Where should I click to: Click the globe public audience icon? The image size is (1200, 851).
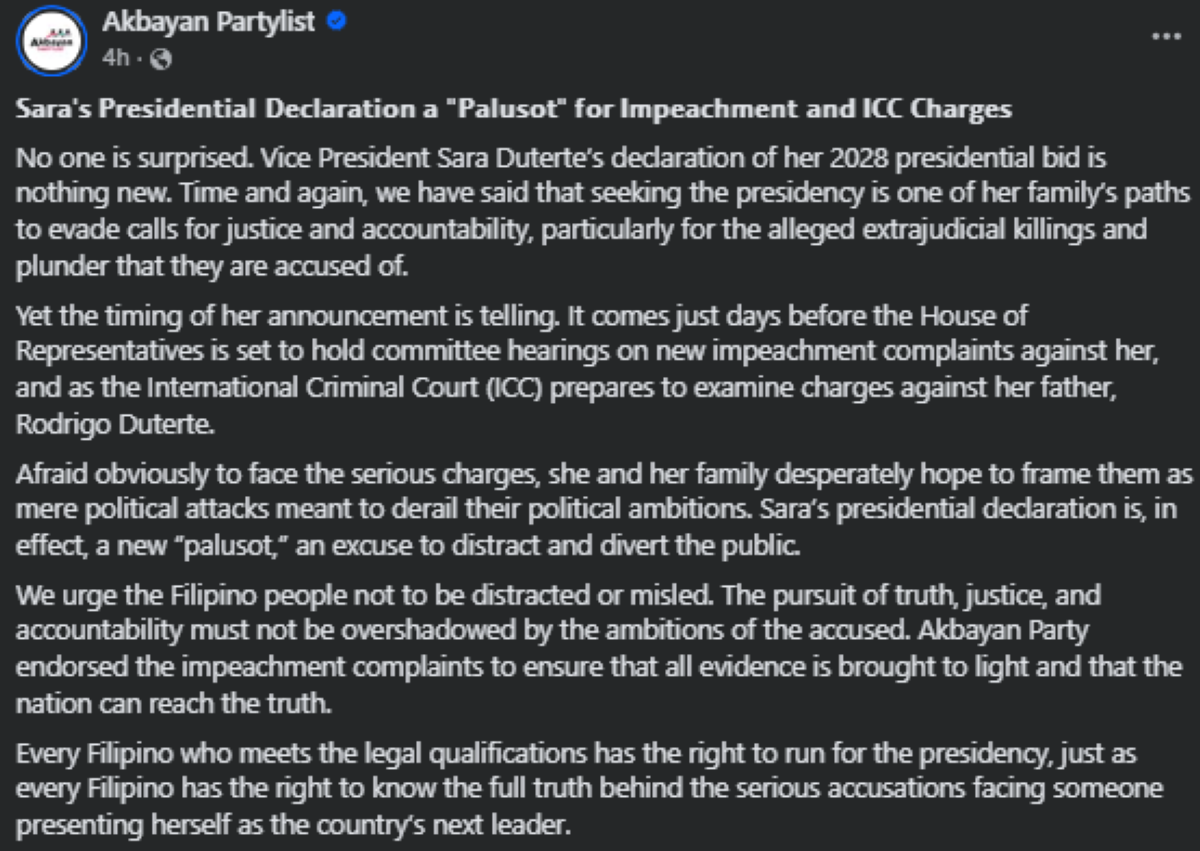click(x=161, y=59)
